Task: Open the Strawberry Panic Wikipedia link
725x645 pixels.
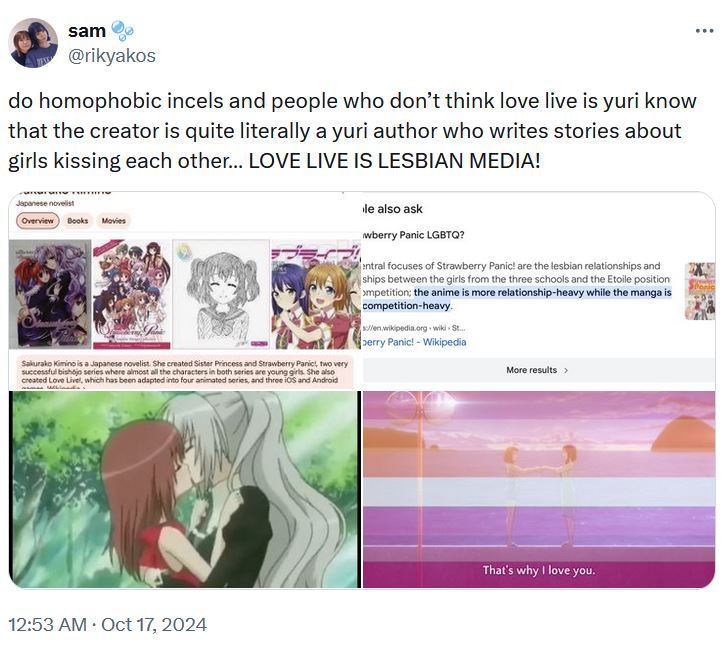Action: (414, 342)
